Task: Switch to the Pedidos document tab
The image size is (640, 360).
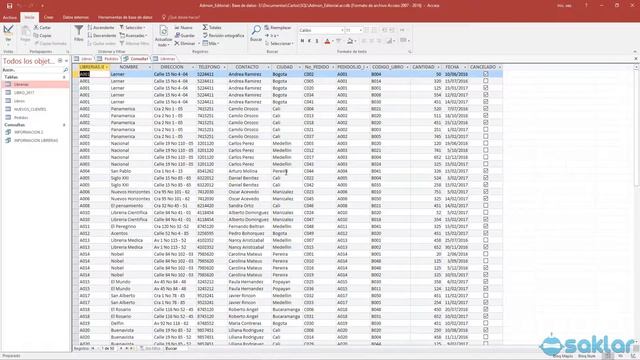Action: coord(108,59)
